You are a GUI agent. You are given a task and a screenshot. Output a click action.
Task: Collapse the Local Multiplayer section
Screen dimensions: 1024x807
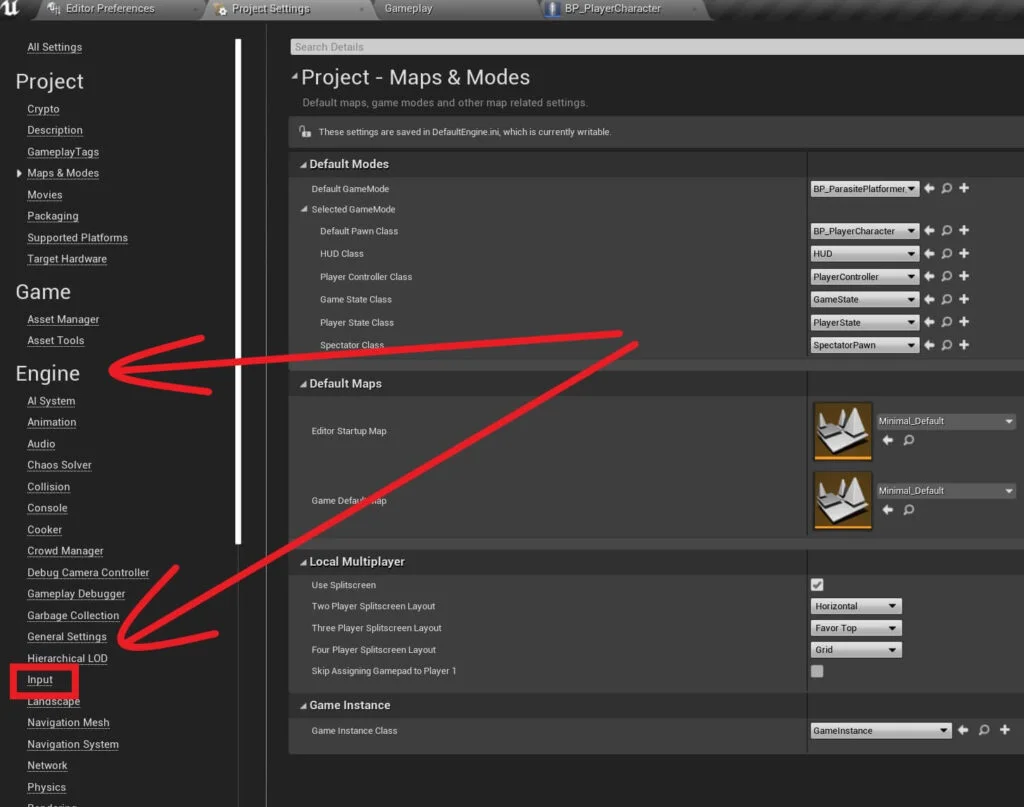[303, 562]
